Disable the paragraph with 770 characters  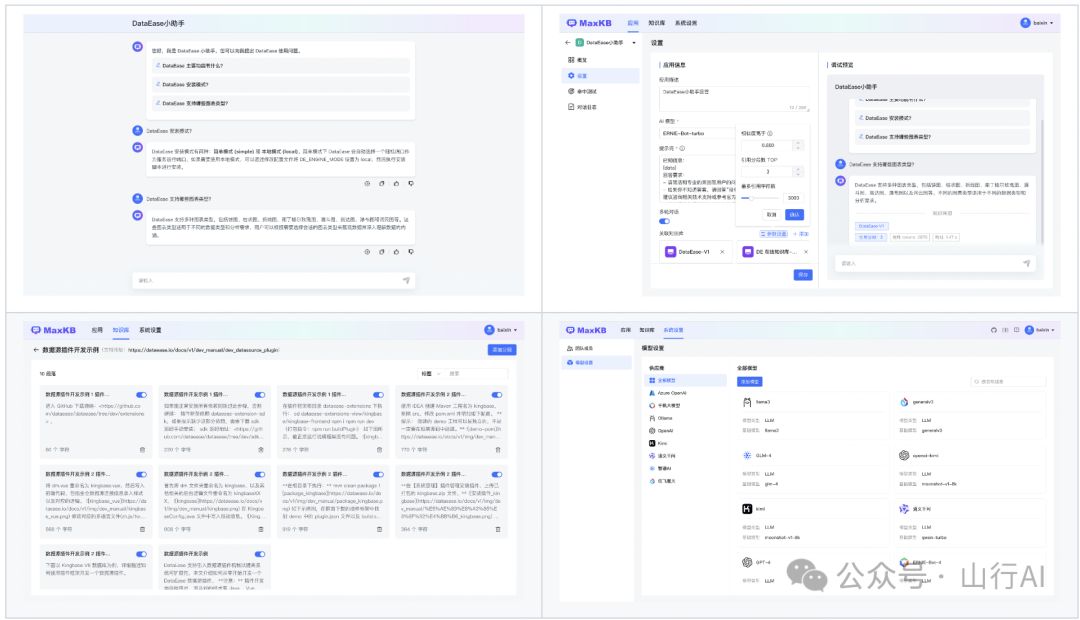497,395
